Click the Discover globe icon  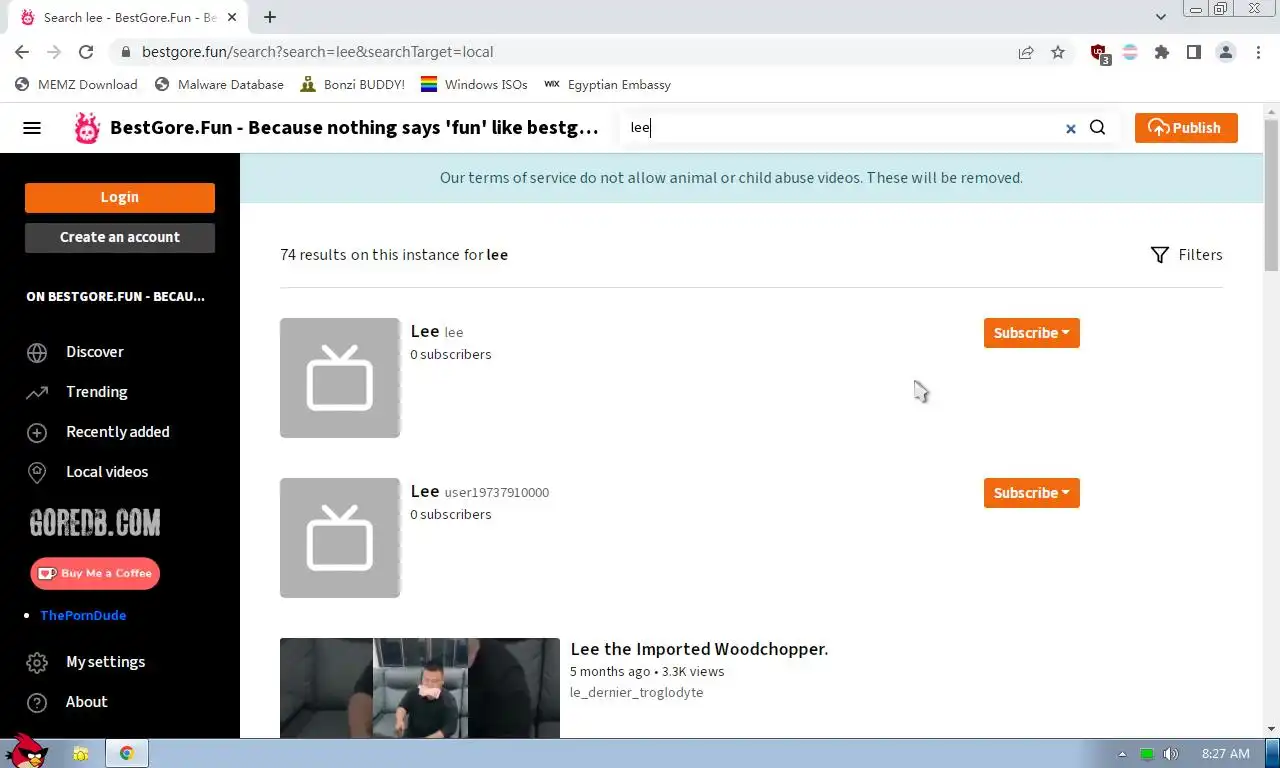[37, 352]
